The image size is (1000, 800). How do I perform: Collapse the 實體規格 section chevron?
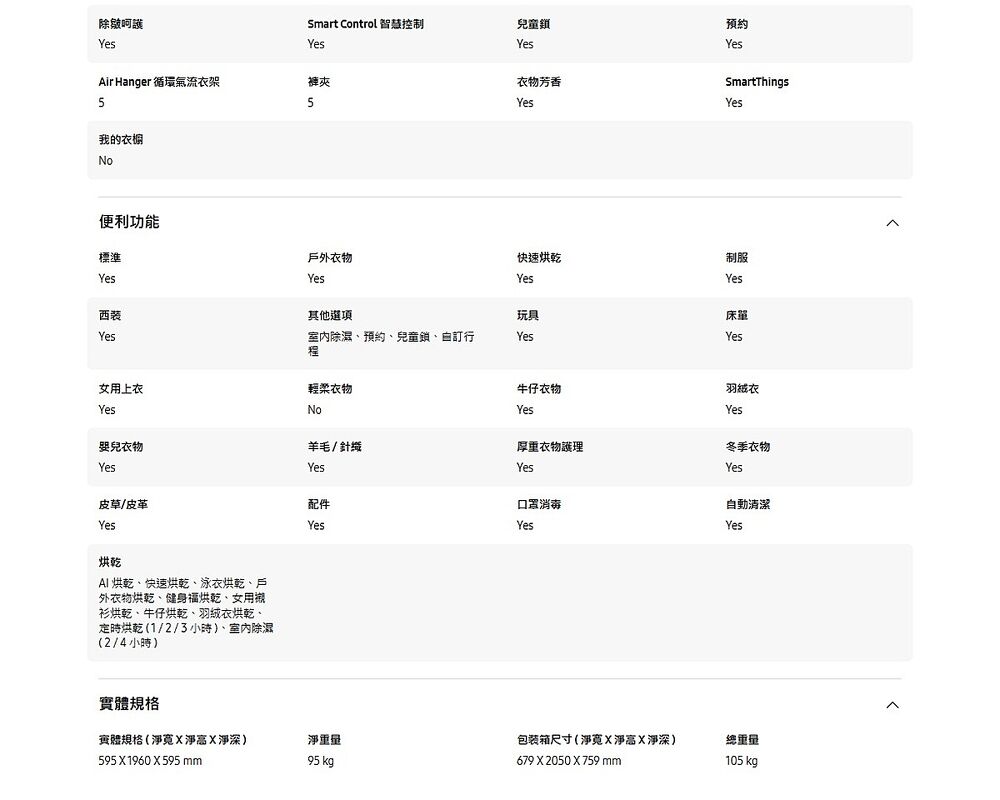point(892,705)
